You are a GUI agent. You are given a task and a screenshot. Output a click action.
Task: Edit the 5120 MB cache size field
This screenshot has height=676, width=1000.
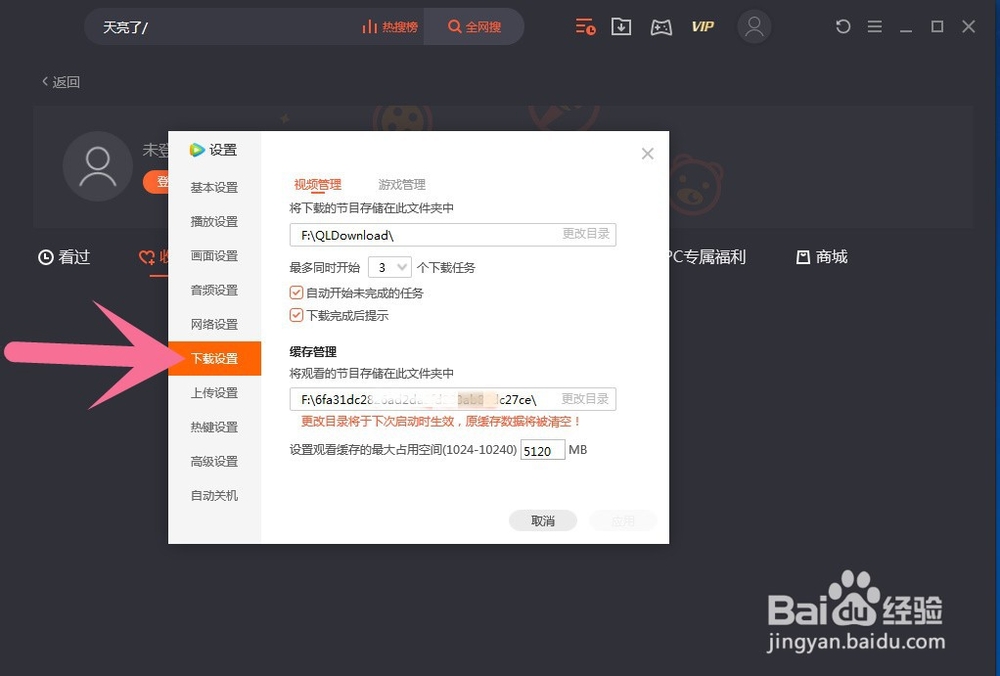click(541, 450)
